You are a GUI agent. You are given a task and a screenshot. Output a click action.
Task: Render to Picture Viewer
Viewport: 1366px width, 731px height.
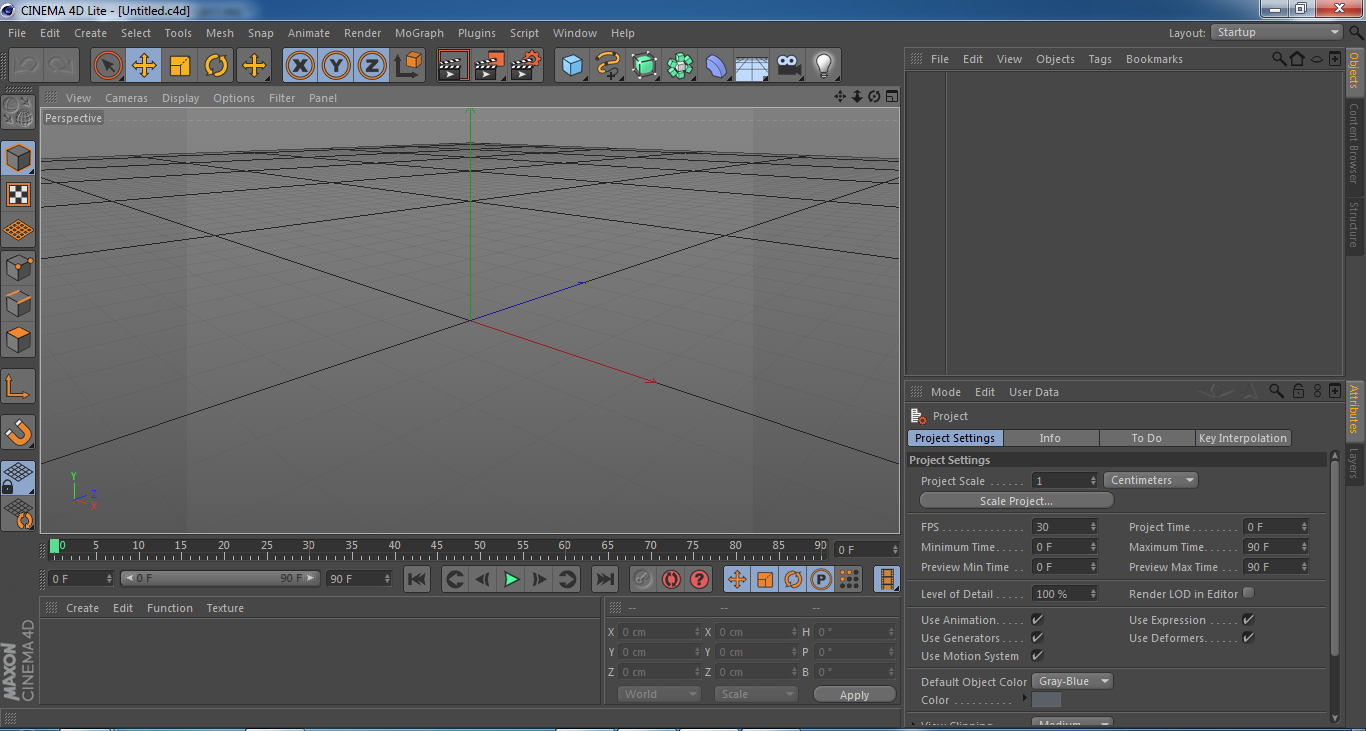[x=489, y=66]
